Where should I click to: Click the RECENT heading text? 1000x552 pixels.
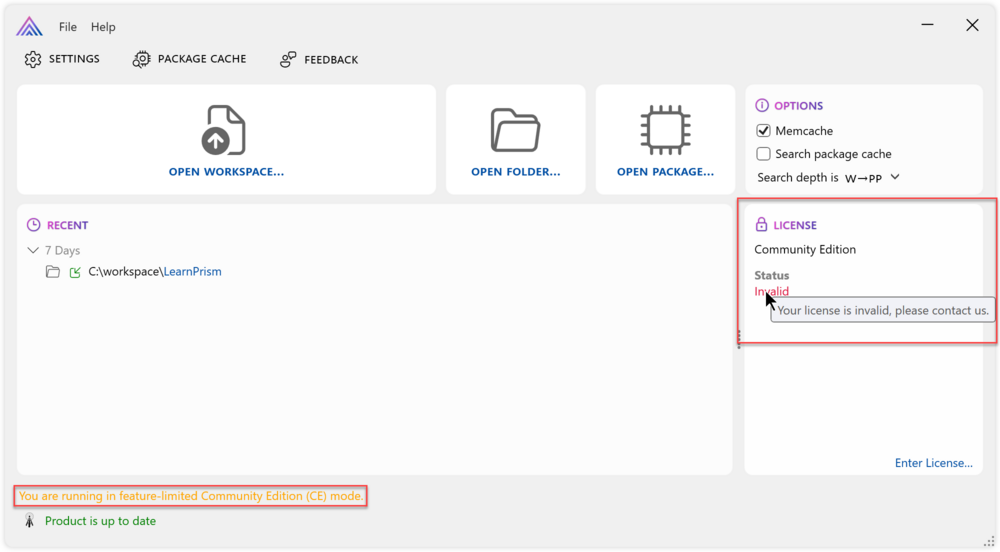pos(68,225)
